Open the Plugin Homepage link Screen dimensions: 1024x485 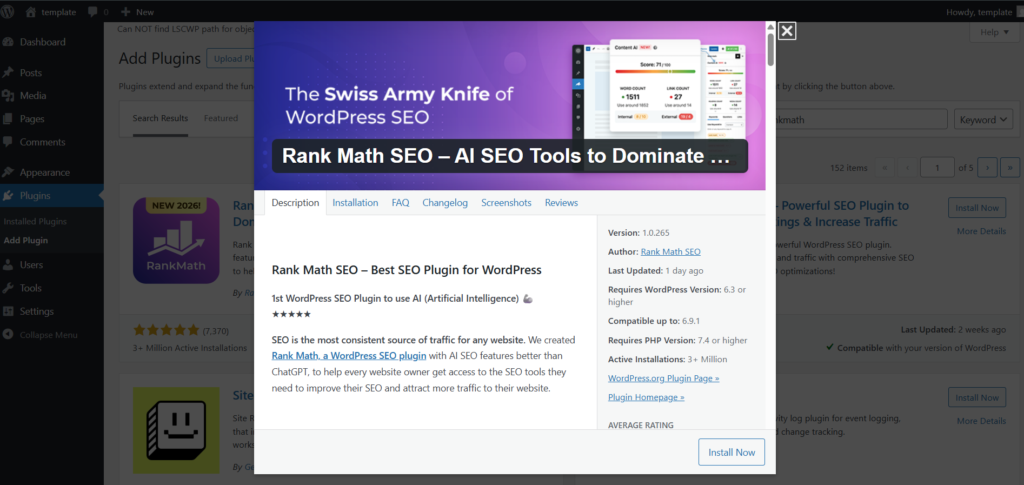pos(646,397)
